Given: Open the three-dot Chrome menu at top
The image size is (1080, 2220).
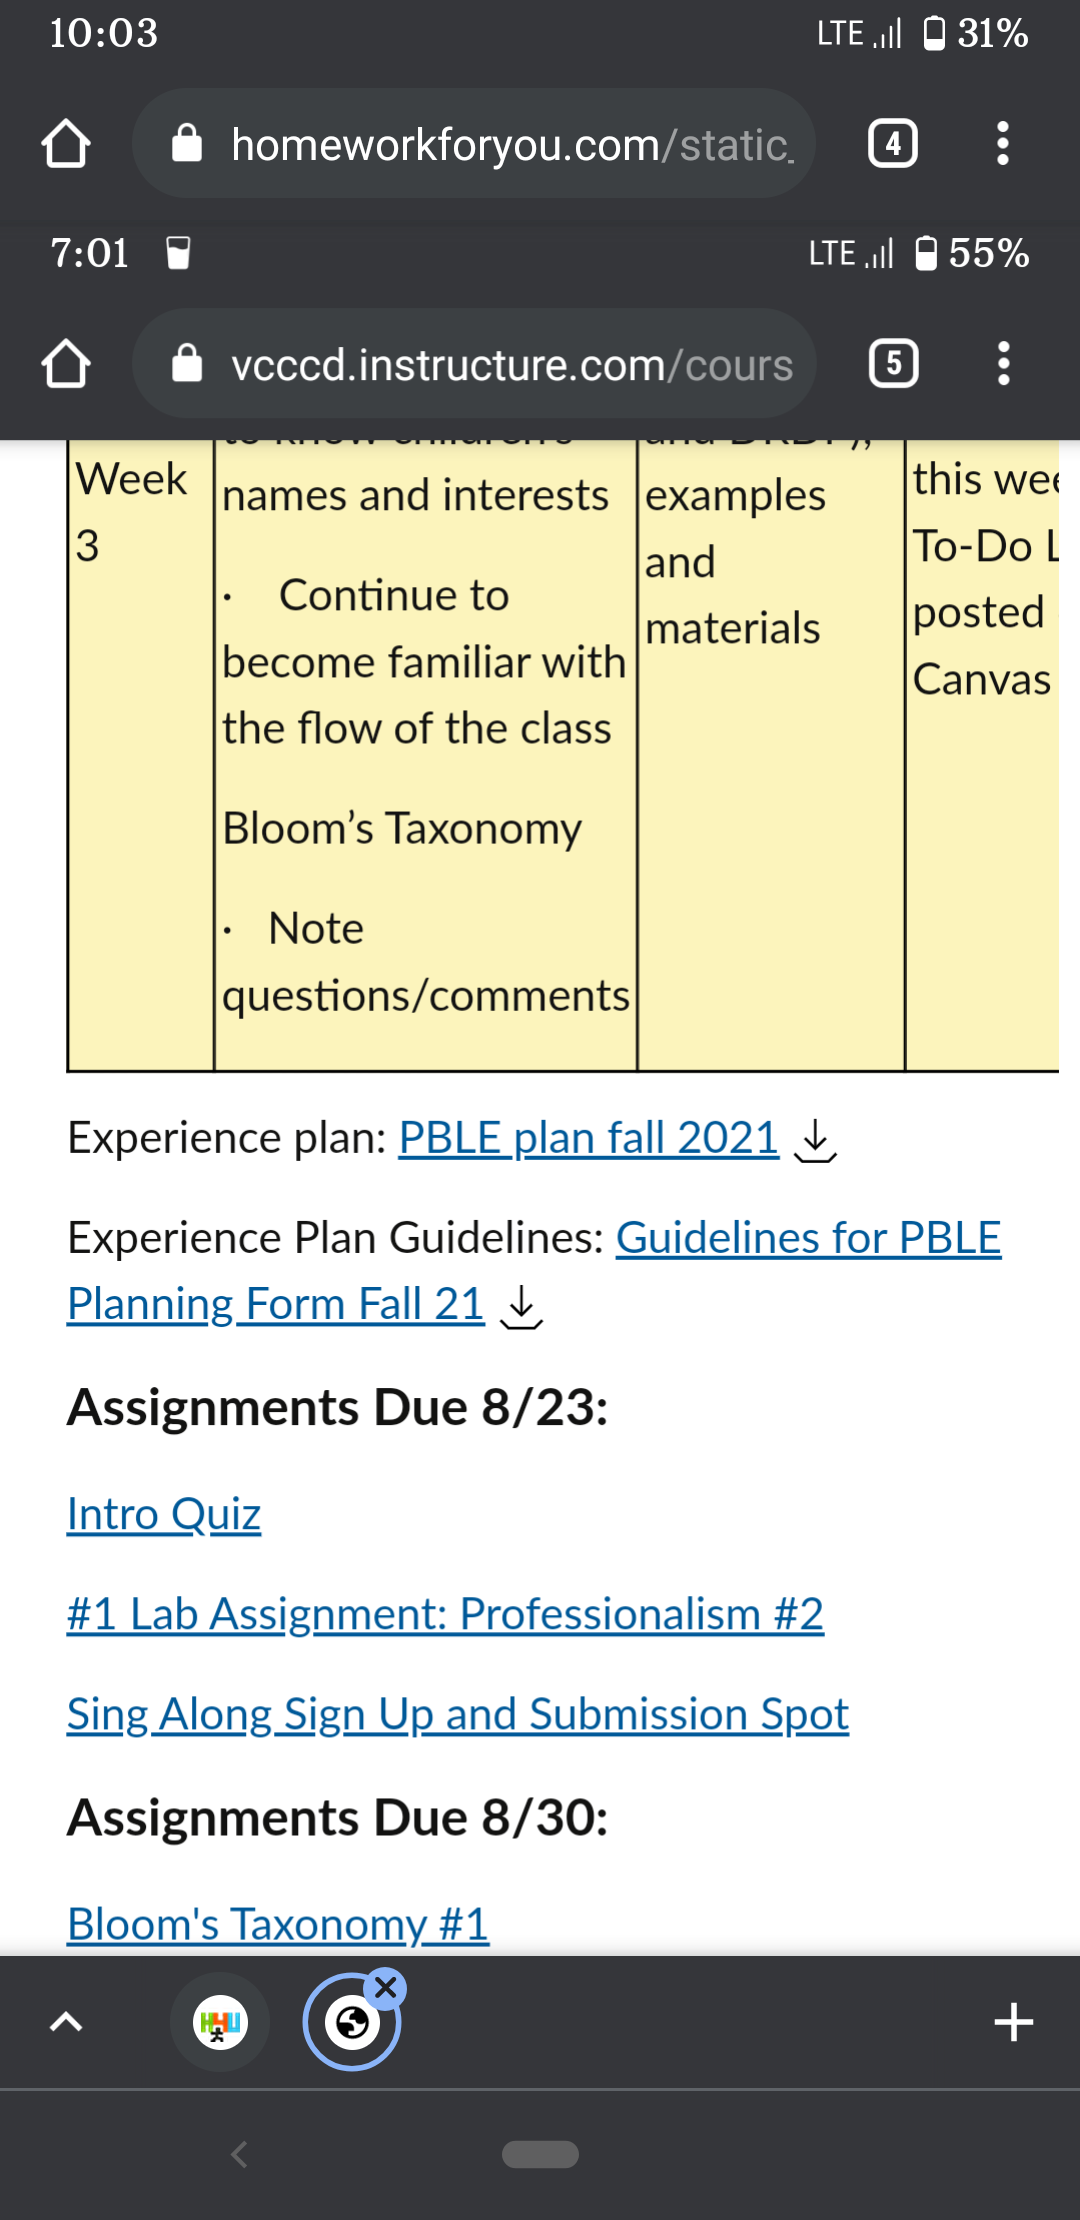Looking at the screenshot, I should pos(1003,144).
